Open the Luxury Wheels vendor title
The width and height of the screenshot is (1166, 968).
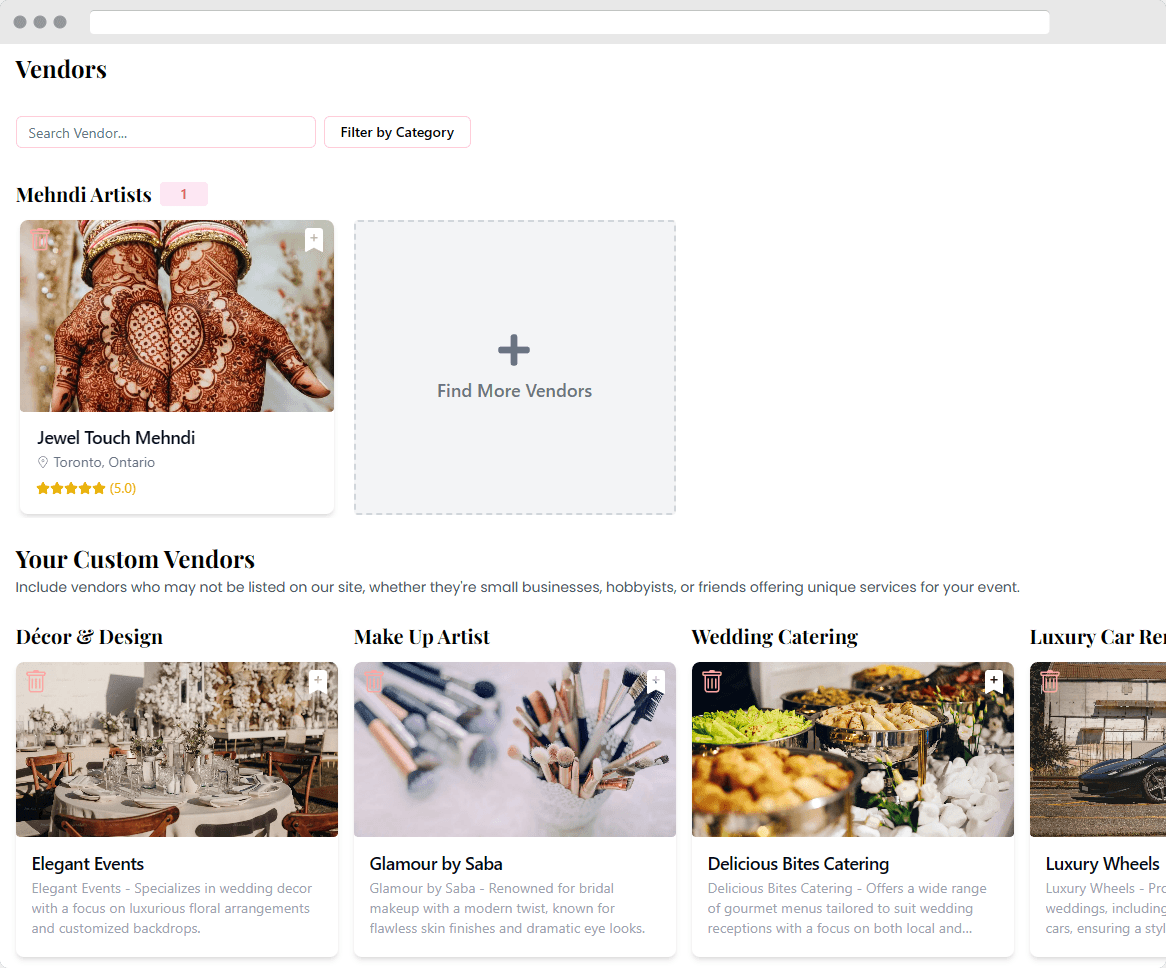click(1102, 864)
